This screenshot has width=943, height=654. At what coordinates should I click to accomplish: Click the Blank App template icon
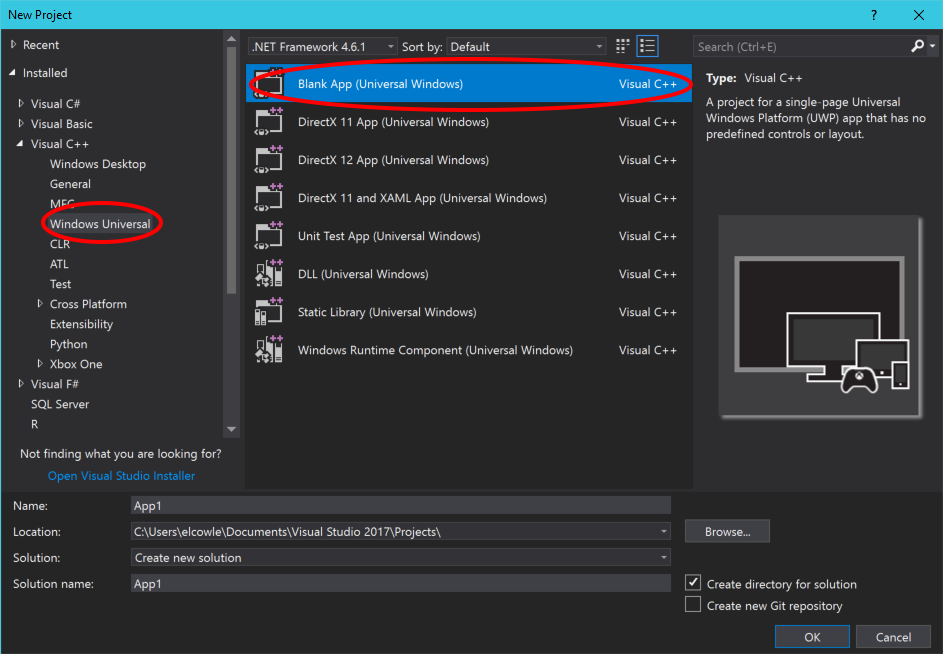268,84
